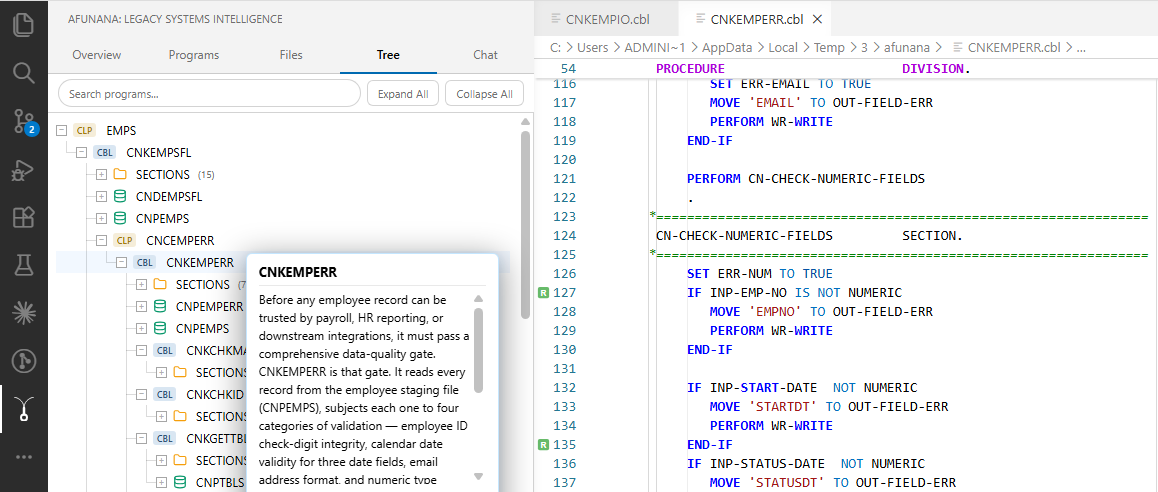The height and width of the screenshot is (492, 1158).
Task: Expand the CNPTBLS node
Action: (161, 482)
